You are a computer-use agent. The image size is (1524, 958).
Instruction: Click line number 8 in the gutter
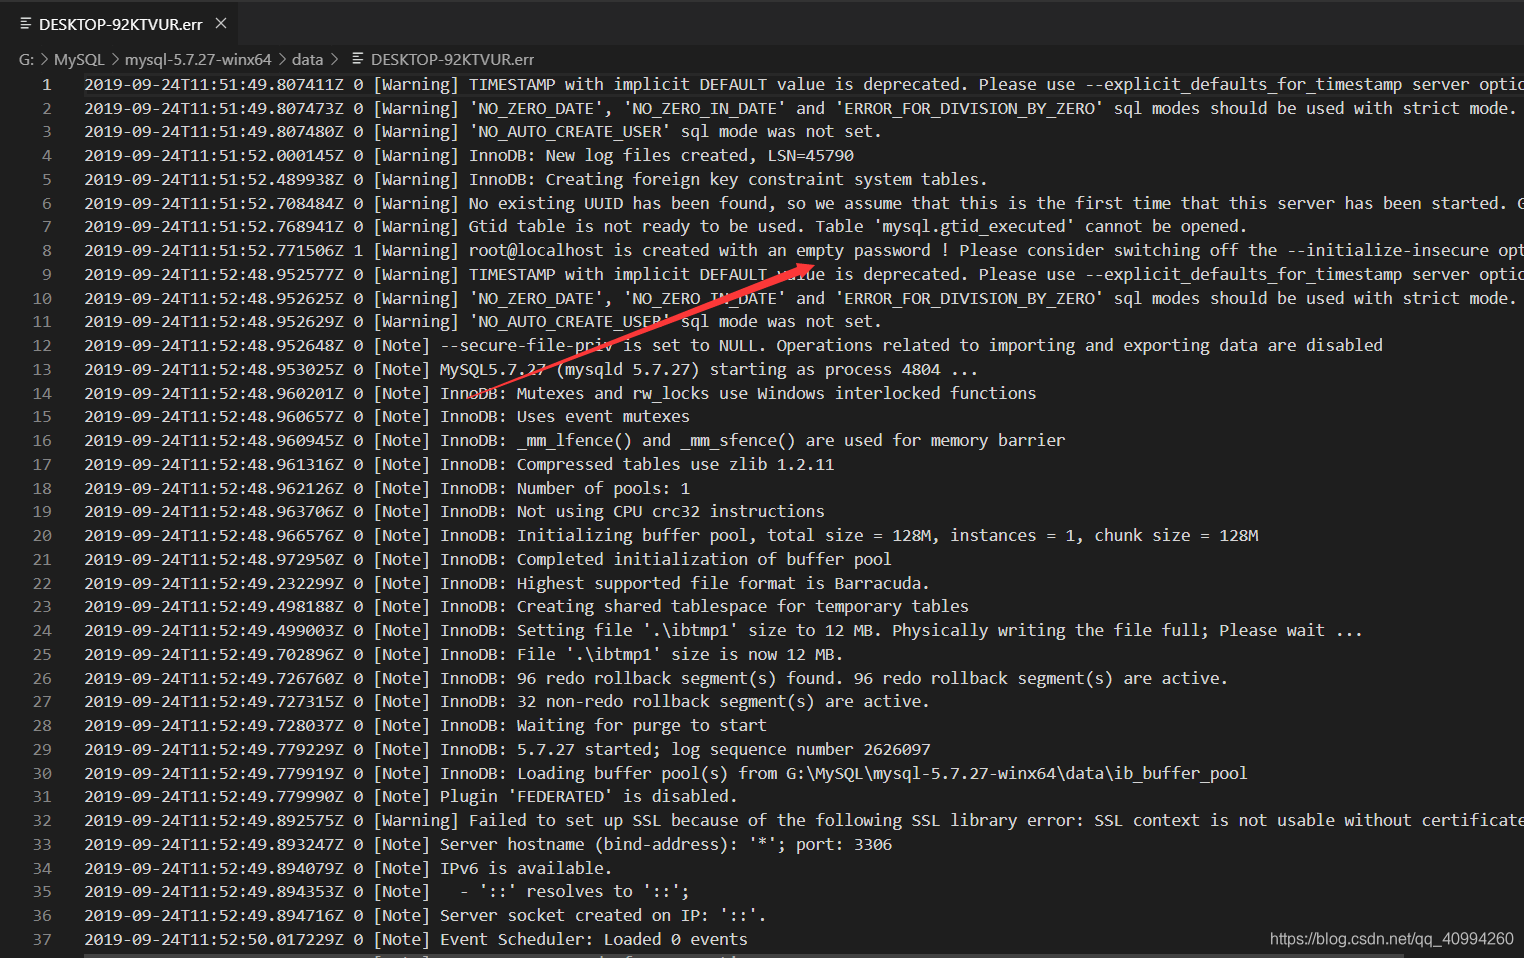[x=46, y=251]
